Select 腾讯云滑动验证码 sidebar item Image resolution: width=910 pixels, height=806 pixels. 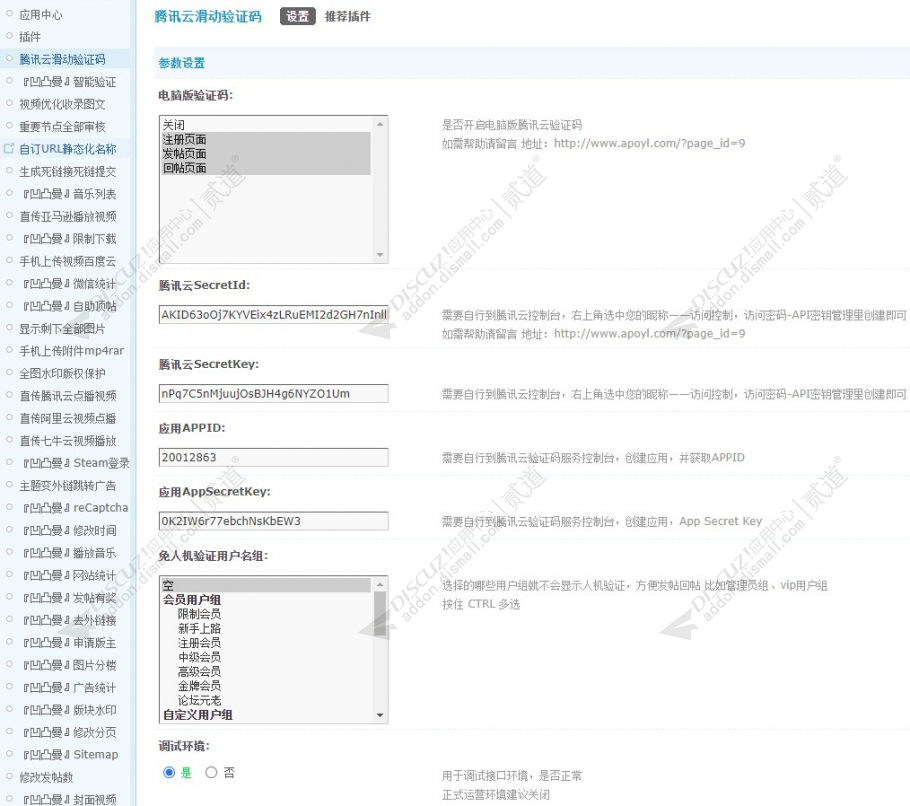63,59
